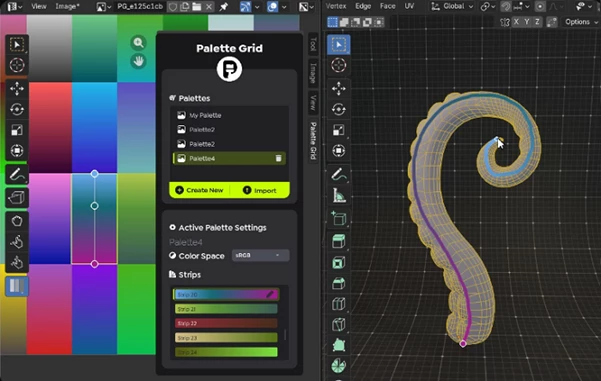Select My Palette in palettes list
Viewport: 601px width, 381px height.
[229, 115]
